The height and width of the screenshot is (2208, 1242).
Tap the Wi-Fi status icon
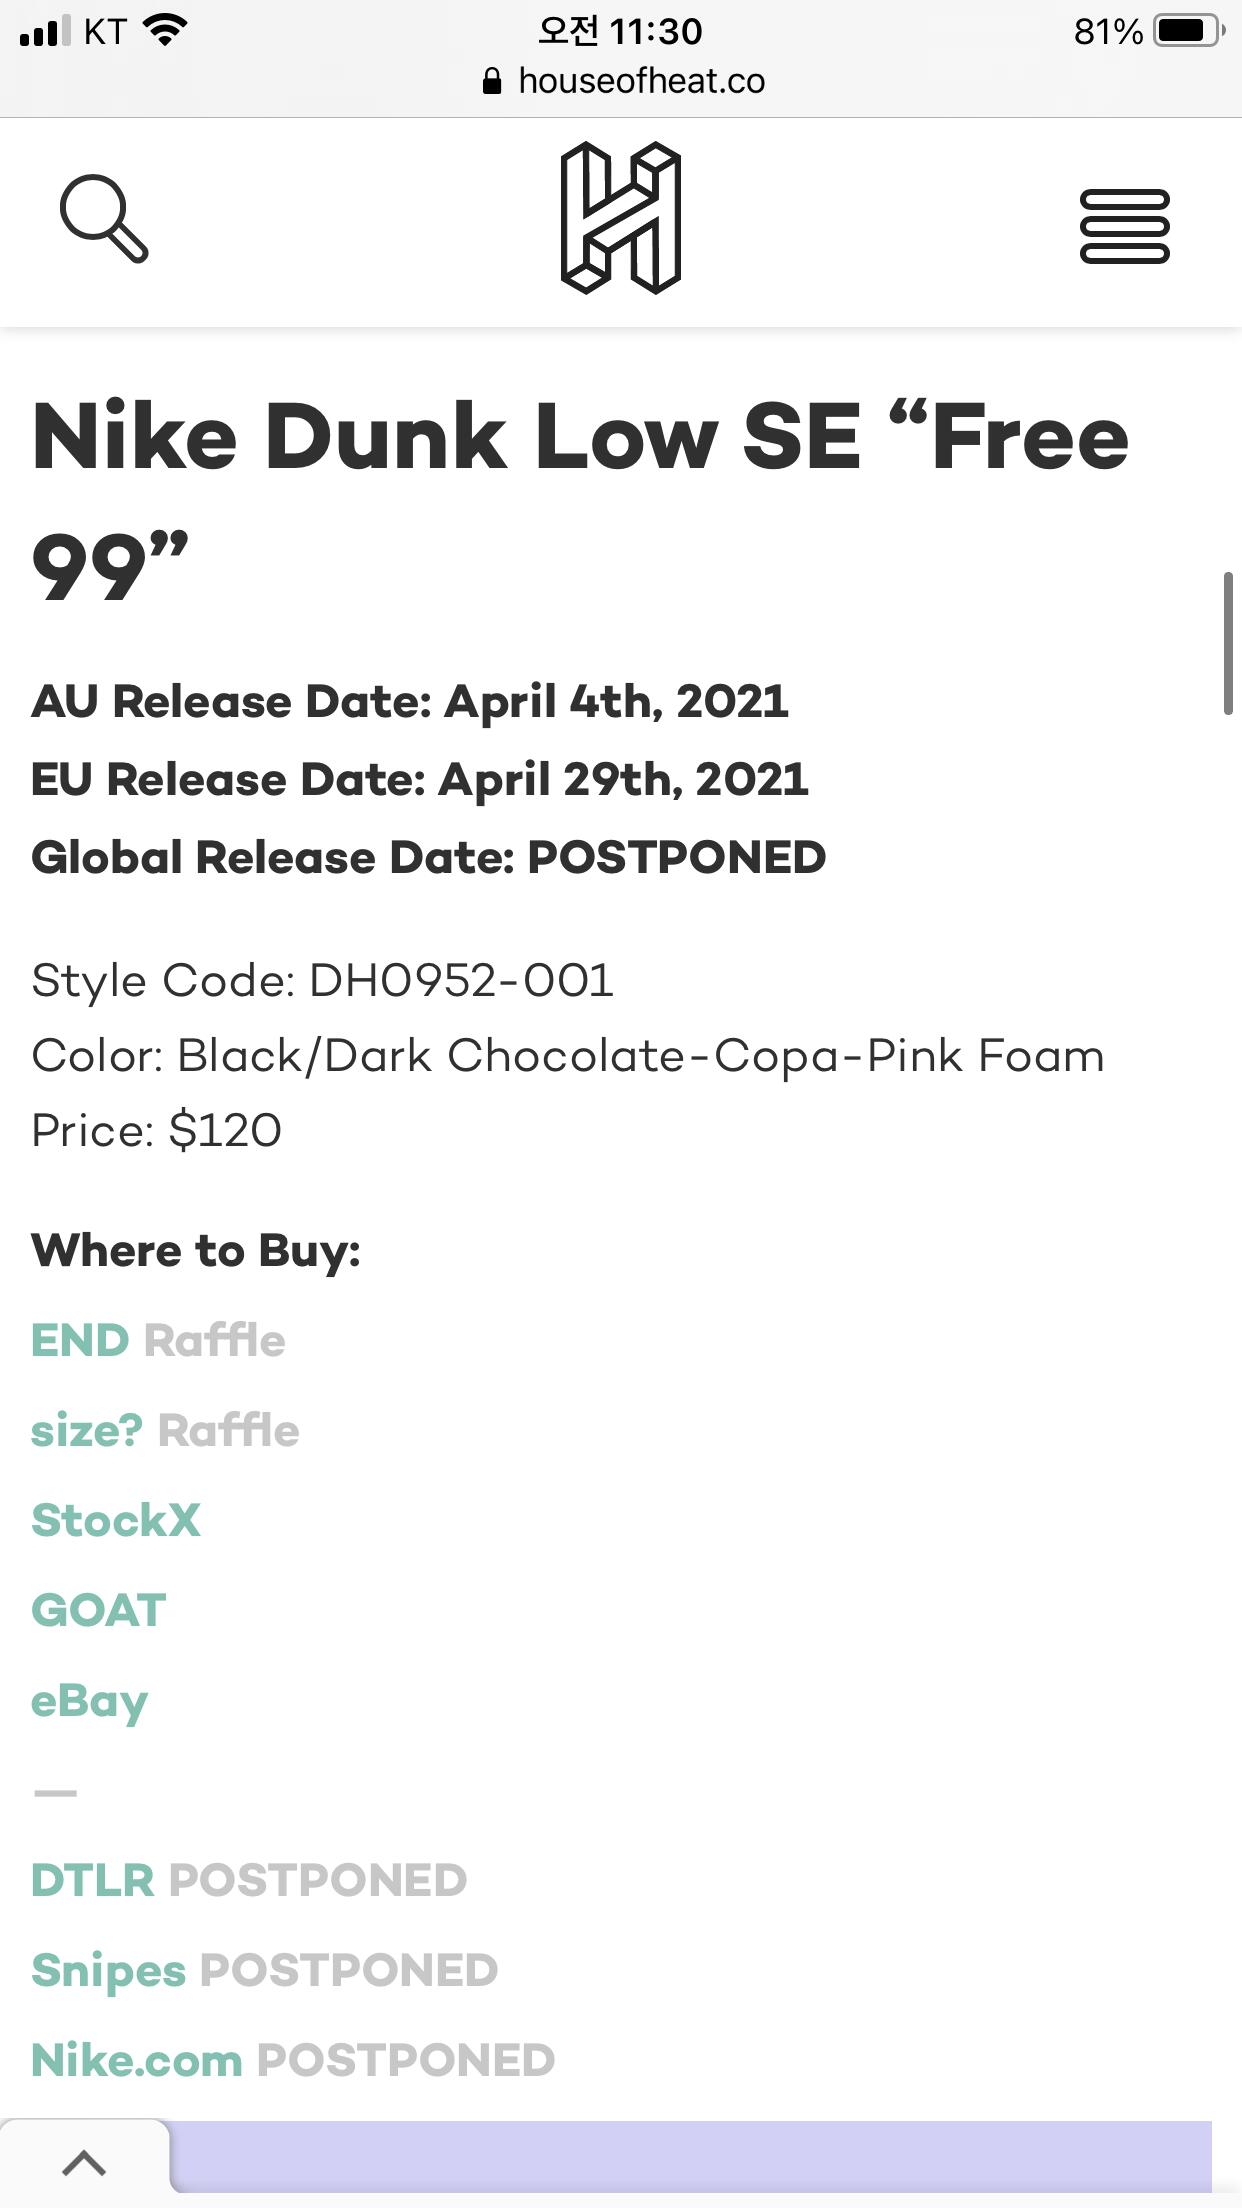point(166,31)
